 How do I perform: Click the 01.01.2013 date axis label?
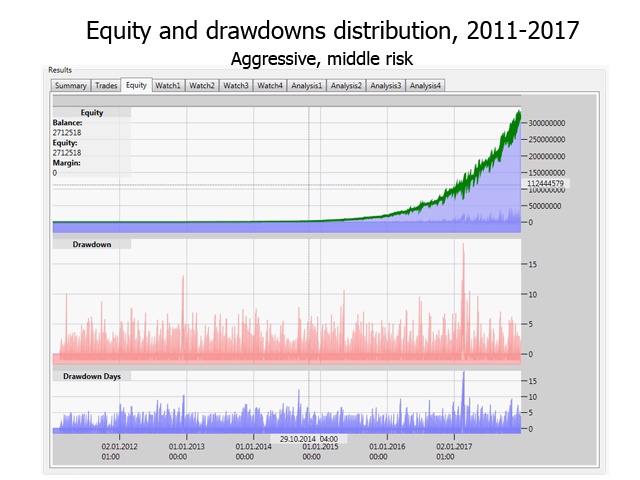click(x=187, y=451)
